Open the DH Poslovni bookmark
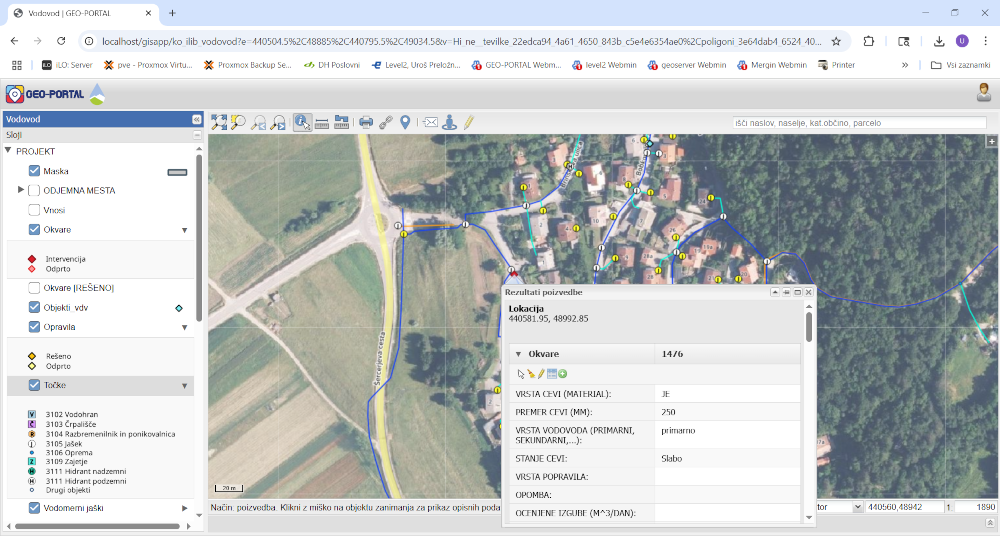This screenshot has height=536, width=1000. [332, 65]
